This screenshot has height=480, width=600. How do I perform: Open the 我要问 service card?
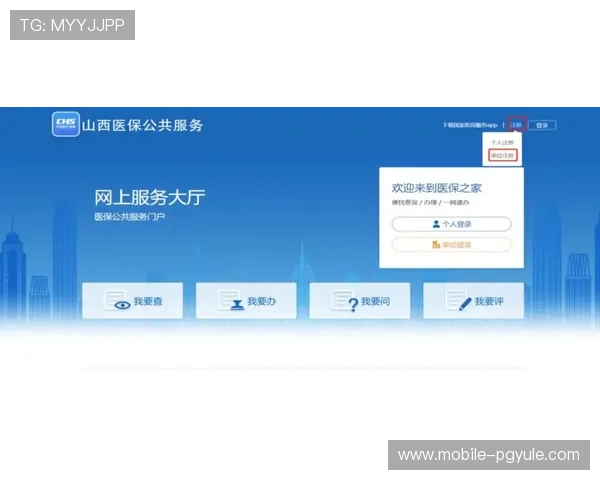(360, 300)
